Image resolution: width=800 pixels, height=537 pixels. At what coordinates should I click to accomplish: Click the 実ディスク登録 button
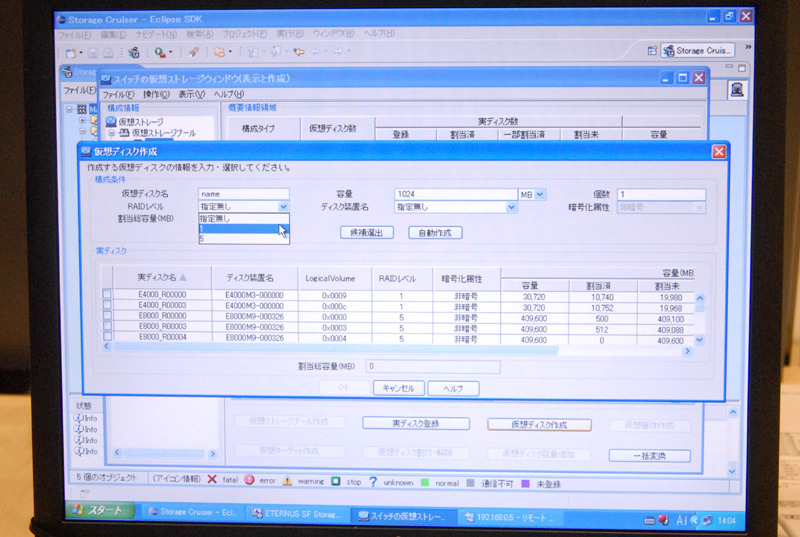pos(416,423)
